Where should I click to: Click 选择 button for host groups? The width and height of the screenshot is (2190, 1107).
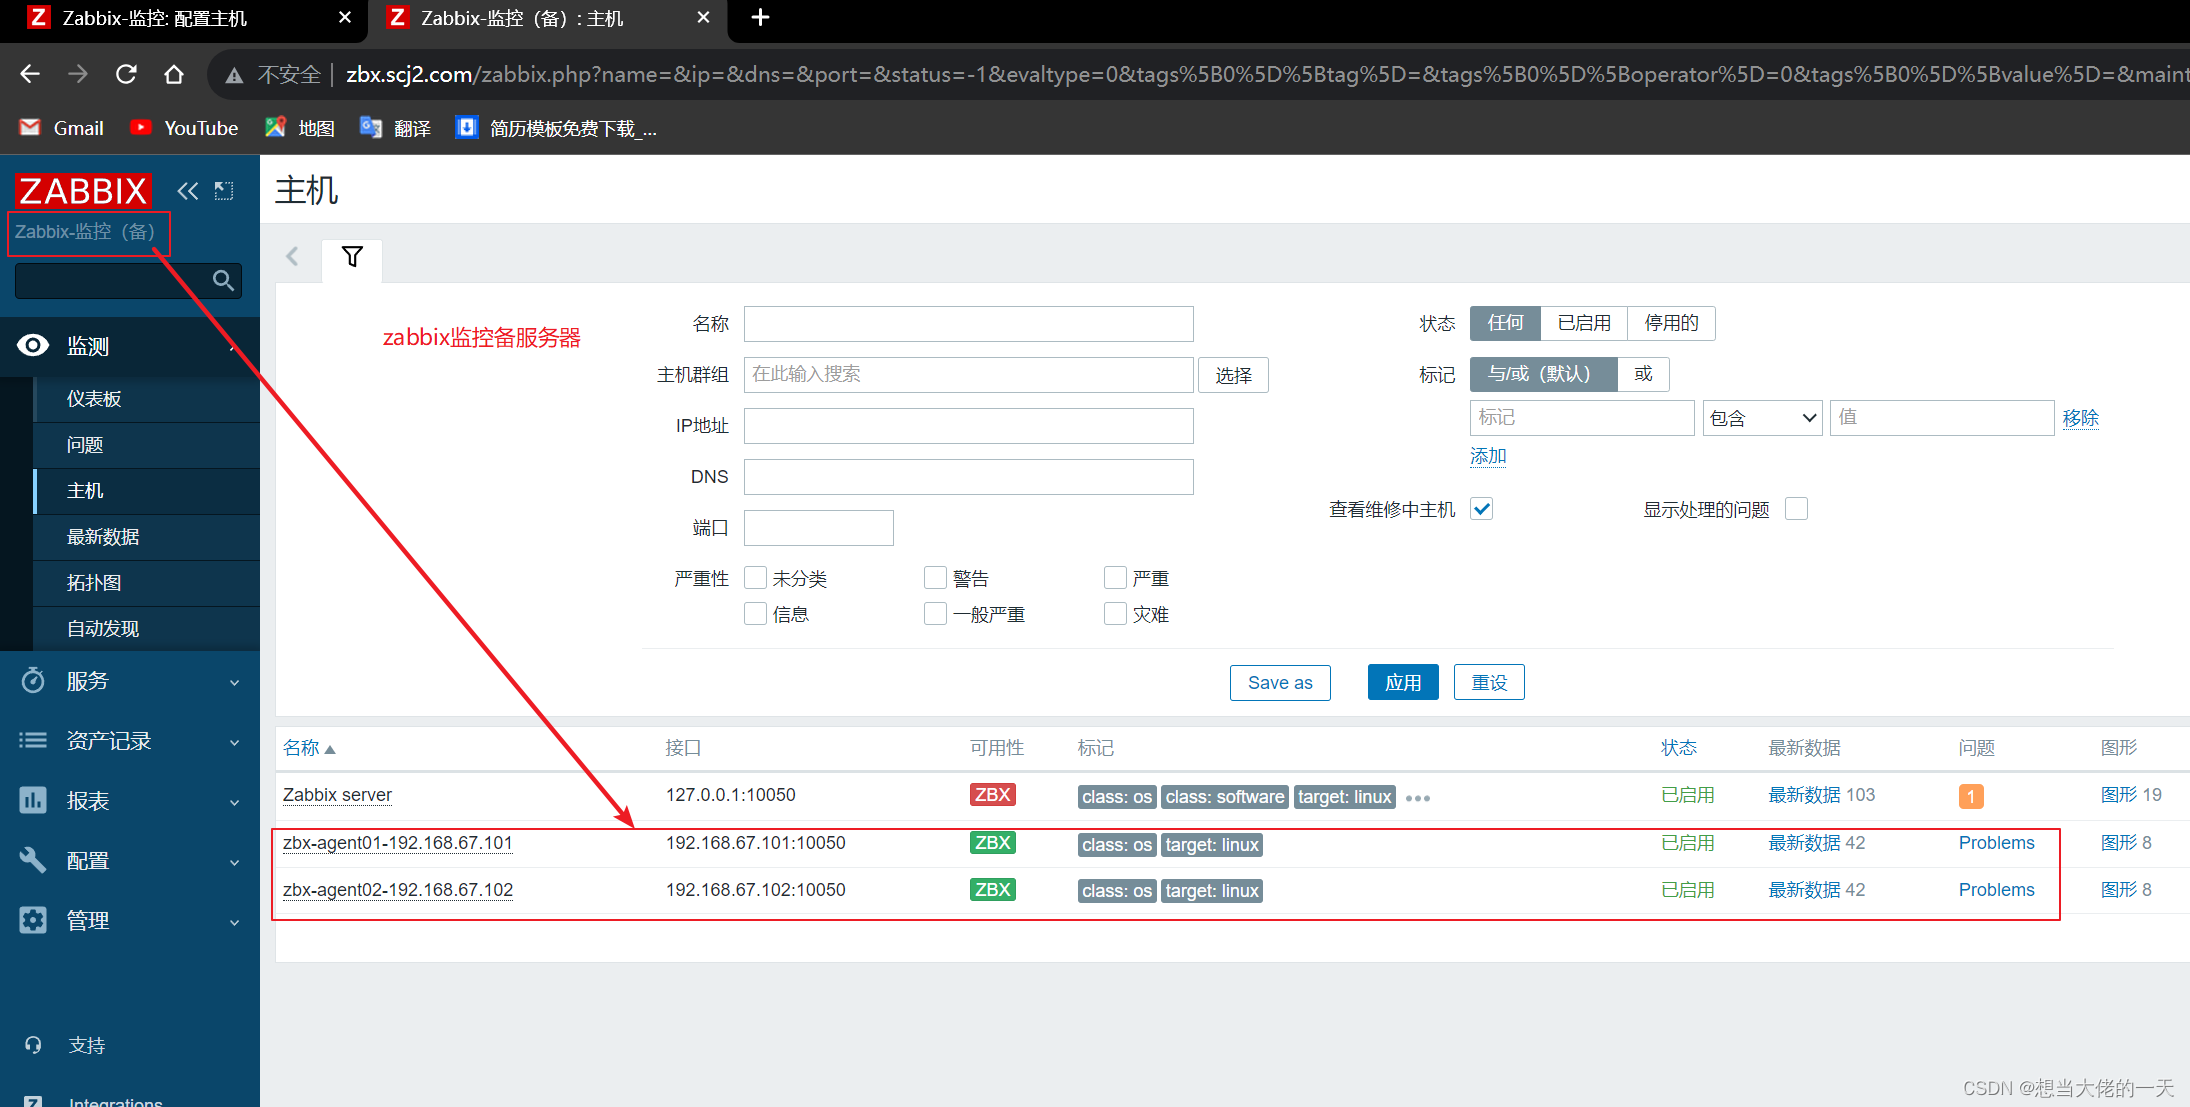1234,375
